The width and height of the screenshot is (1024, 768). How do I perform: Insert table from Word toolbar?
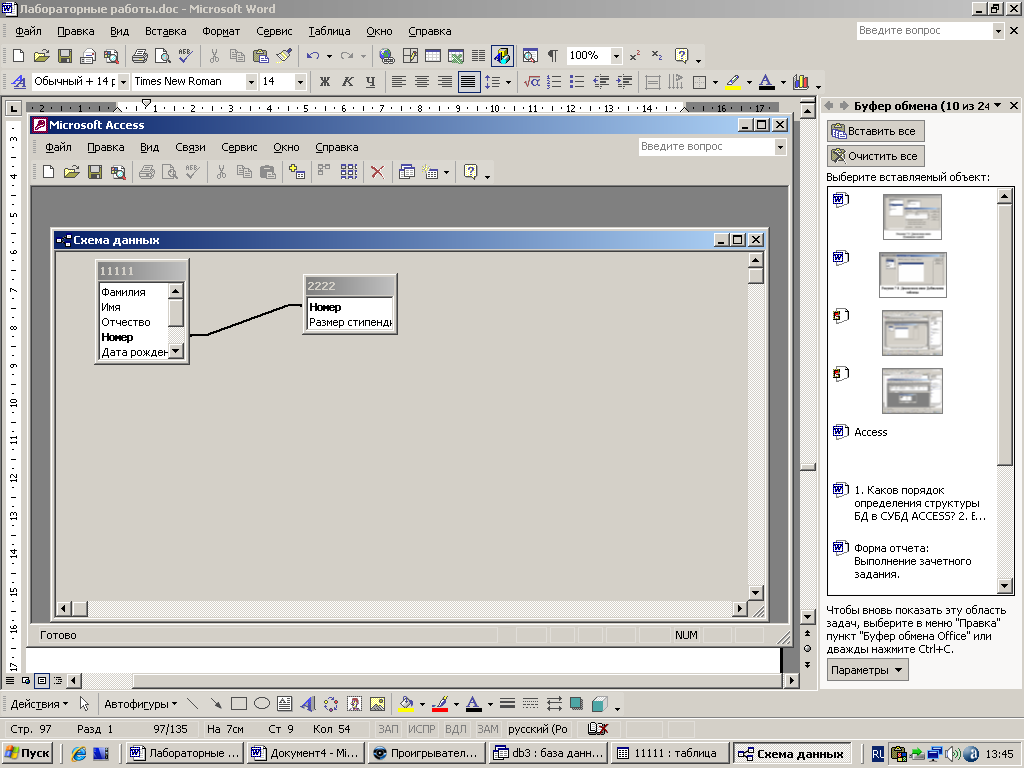pos(433,56)
